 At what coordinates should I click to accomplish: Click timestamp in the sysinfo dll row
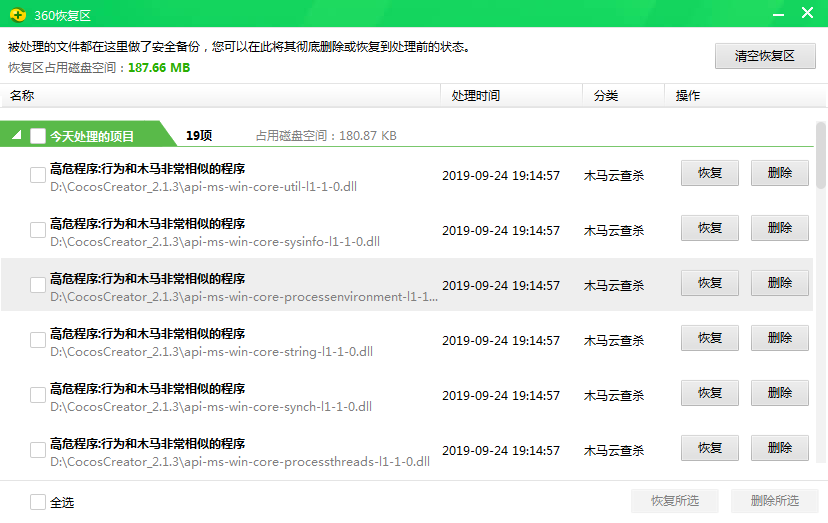click(x=501, y=230)
